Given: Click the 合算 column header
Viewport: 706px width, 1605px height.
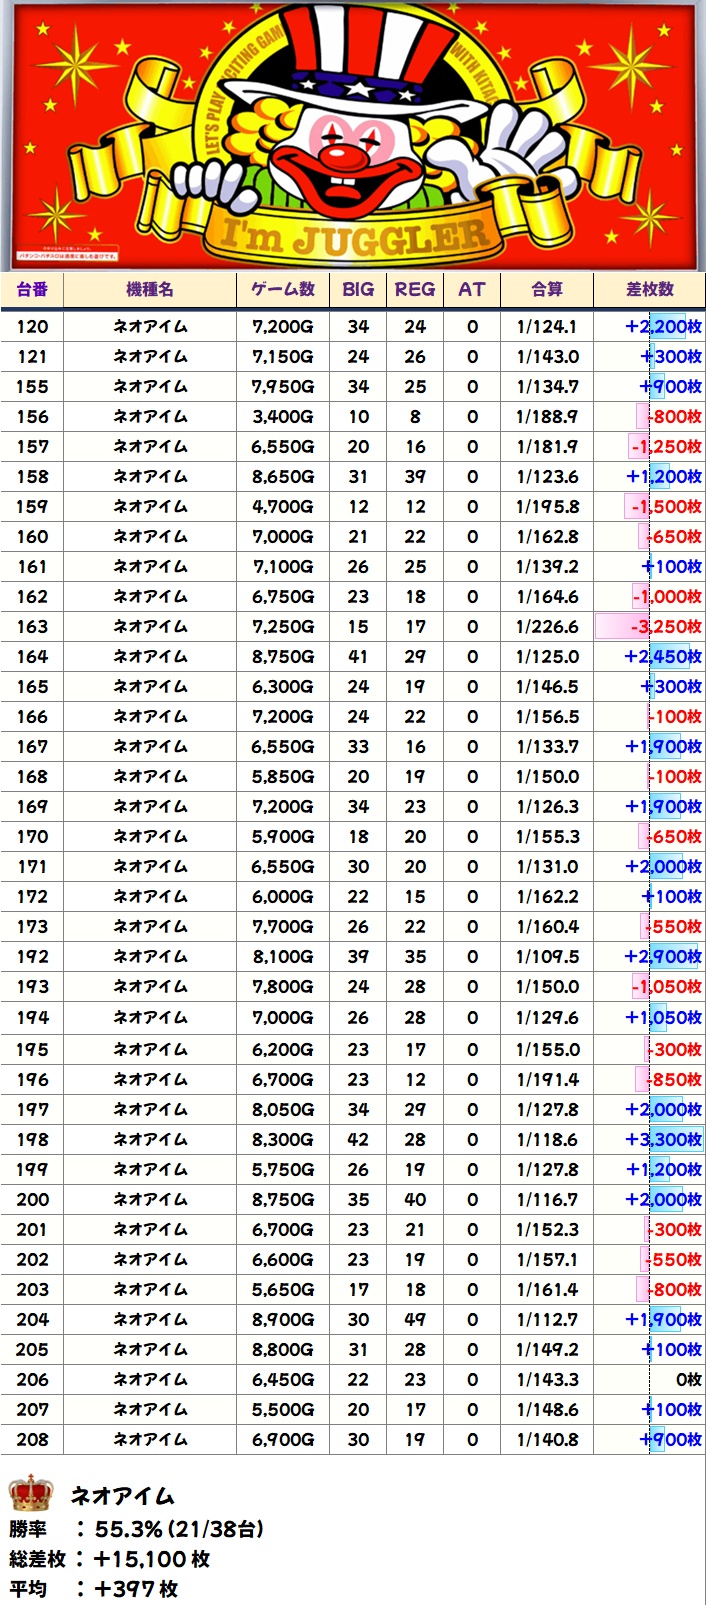Looking at the screenshot, I should 547,289.
